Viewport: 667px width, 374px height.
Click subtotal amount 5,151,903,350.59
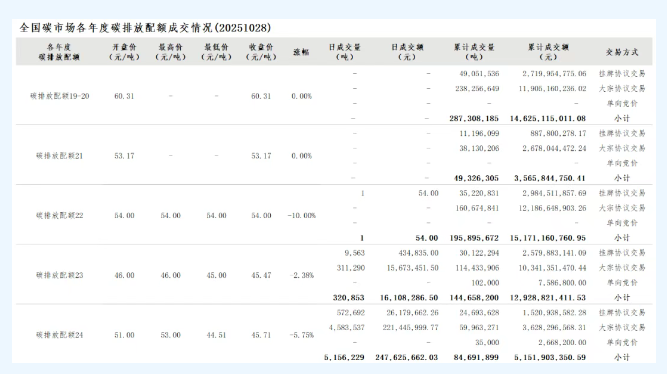550,357
